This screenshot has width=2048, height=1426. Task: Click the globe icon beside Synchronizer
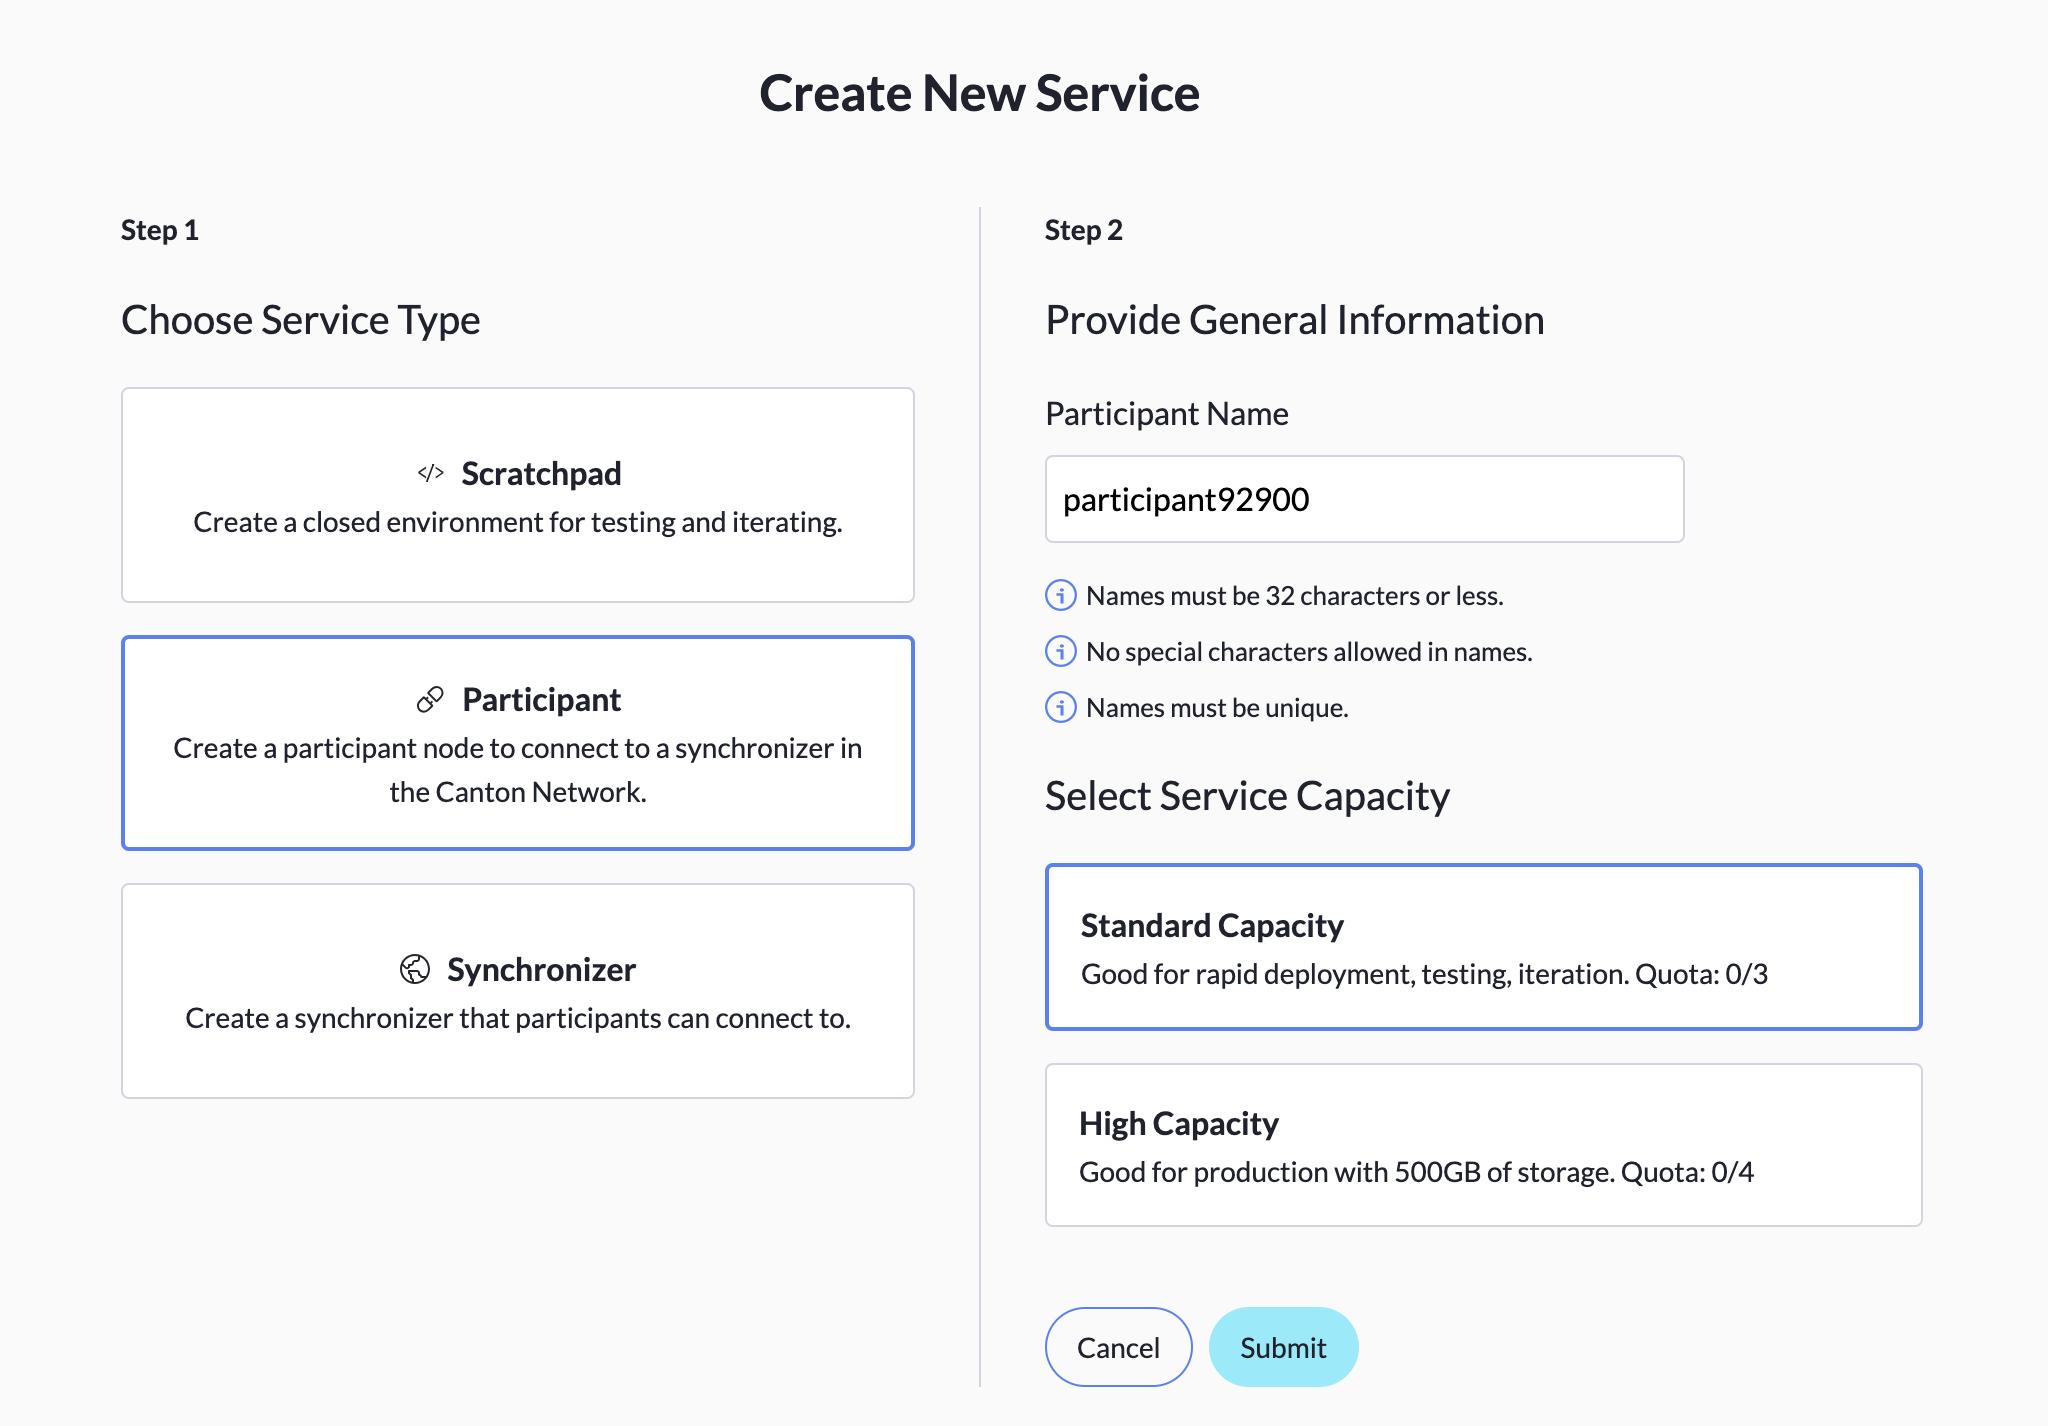(x=414, y=968)
